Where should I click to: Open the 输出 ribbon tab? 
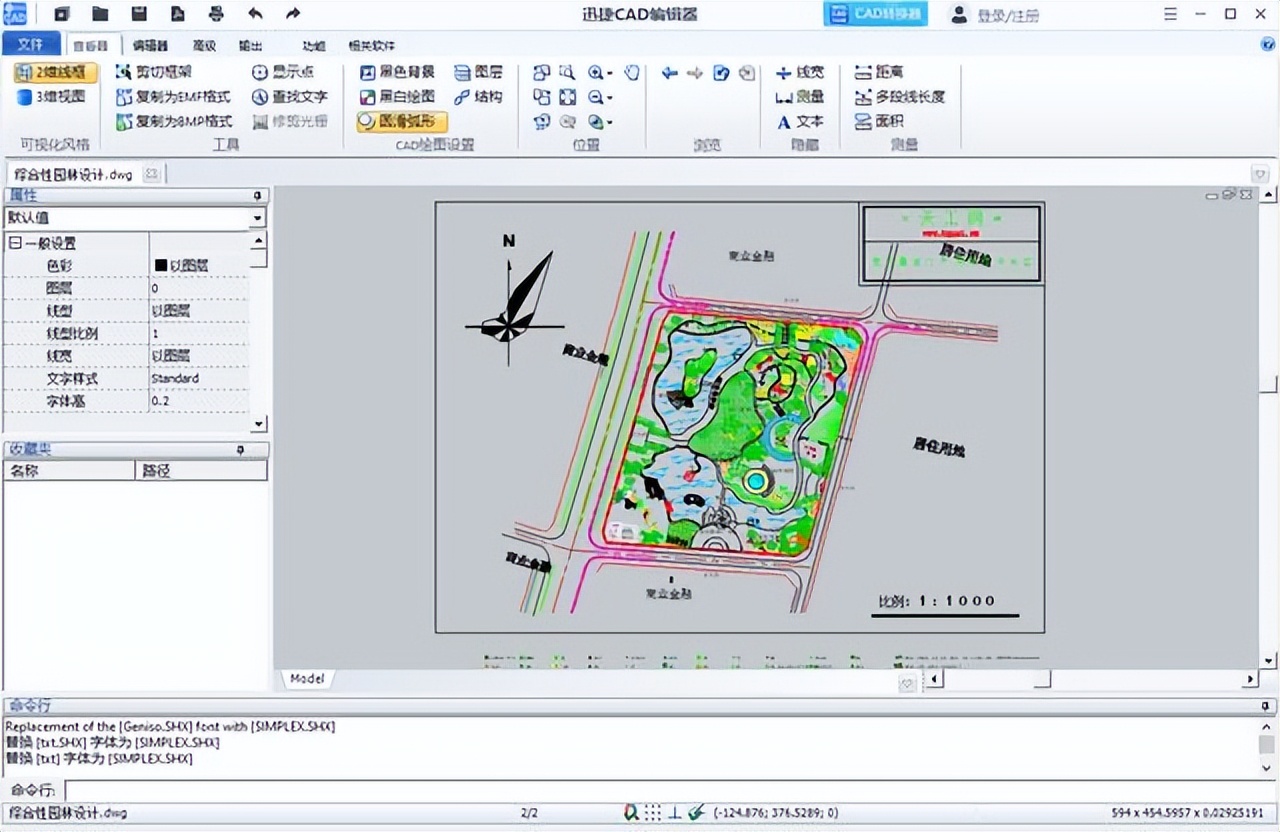252,45
